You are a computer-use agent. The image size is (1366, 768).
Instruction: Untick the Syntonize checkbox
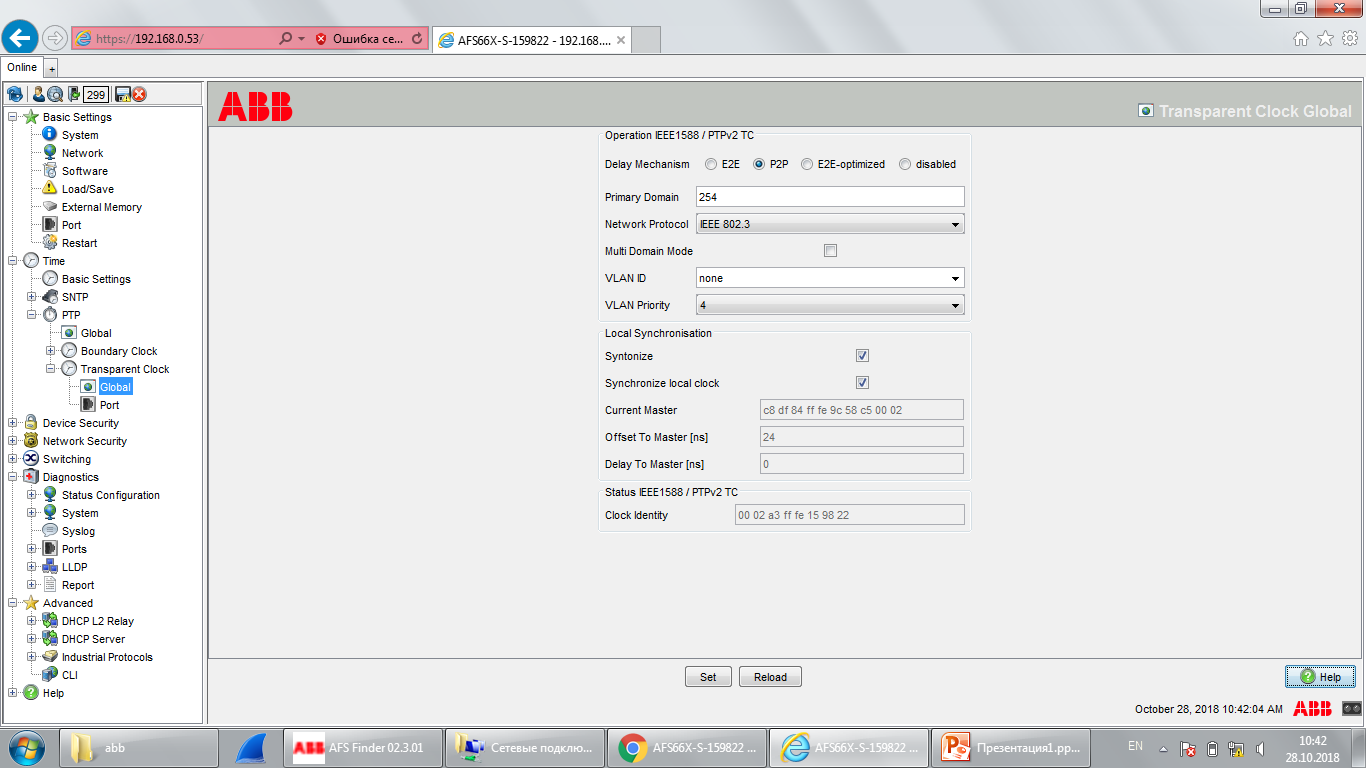click(862, 356)
